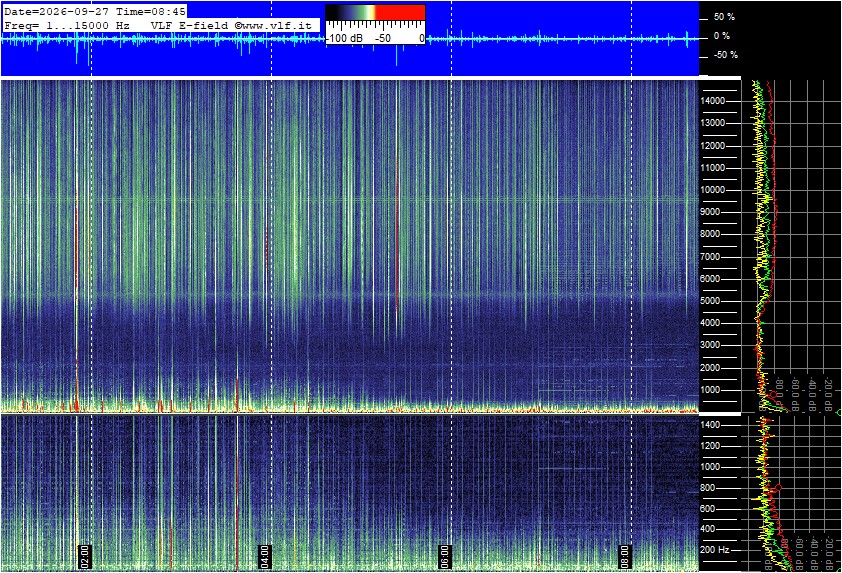Click the 50 % amplitude scale label
The image size is (842, 573).
click(x=724, y=17)
